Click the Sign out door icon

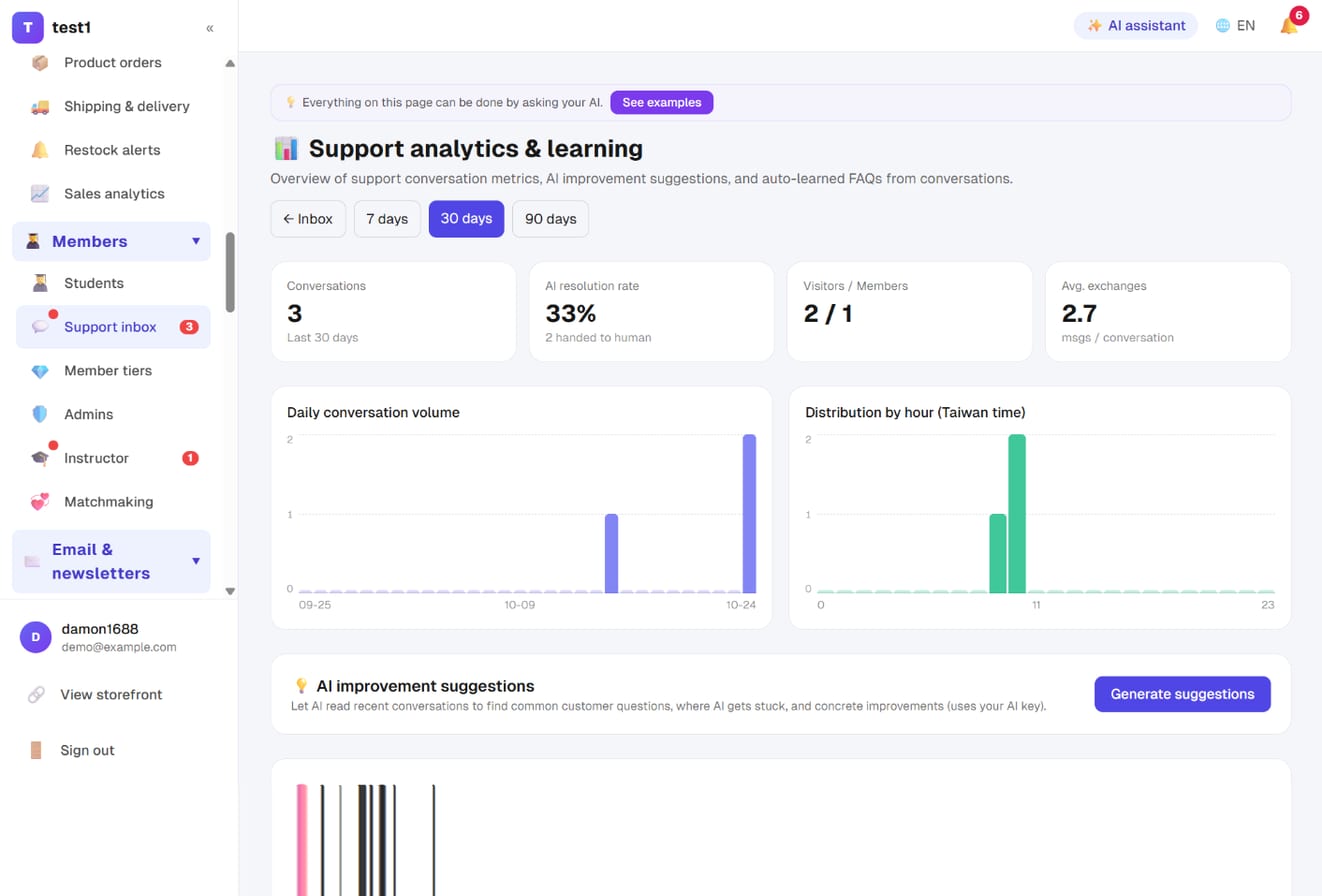pos(36,751)
